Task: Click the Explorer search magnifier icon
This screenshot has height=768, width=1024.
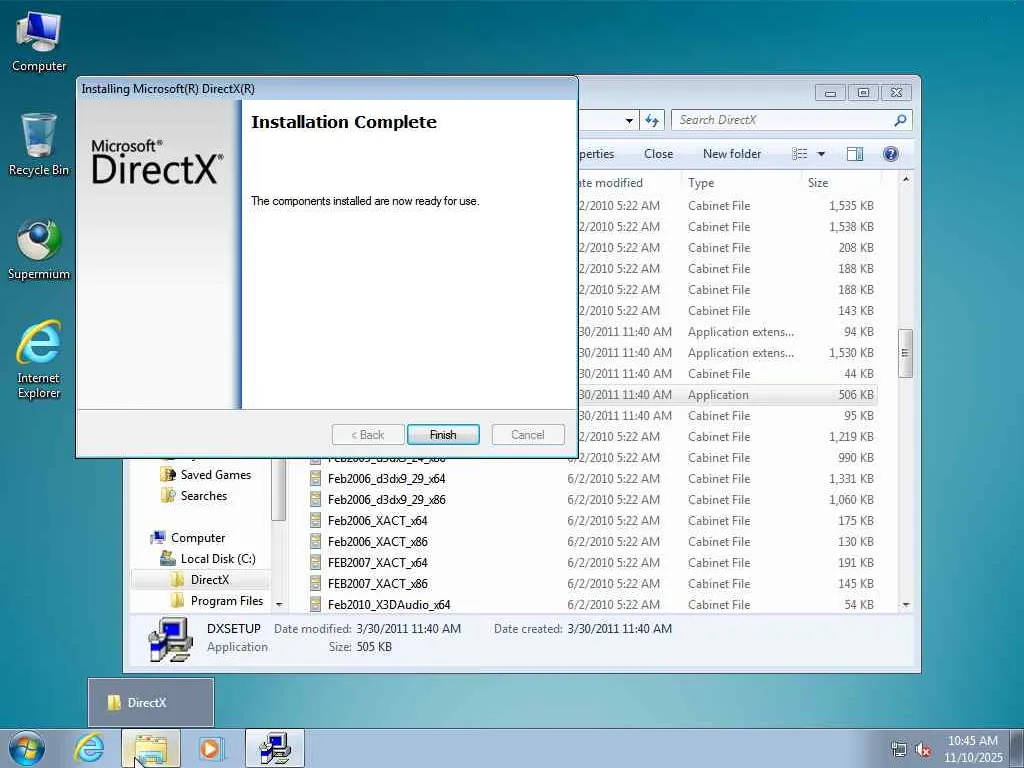Action: [900, 120]
